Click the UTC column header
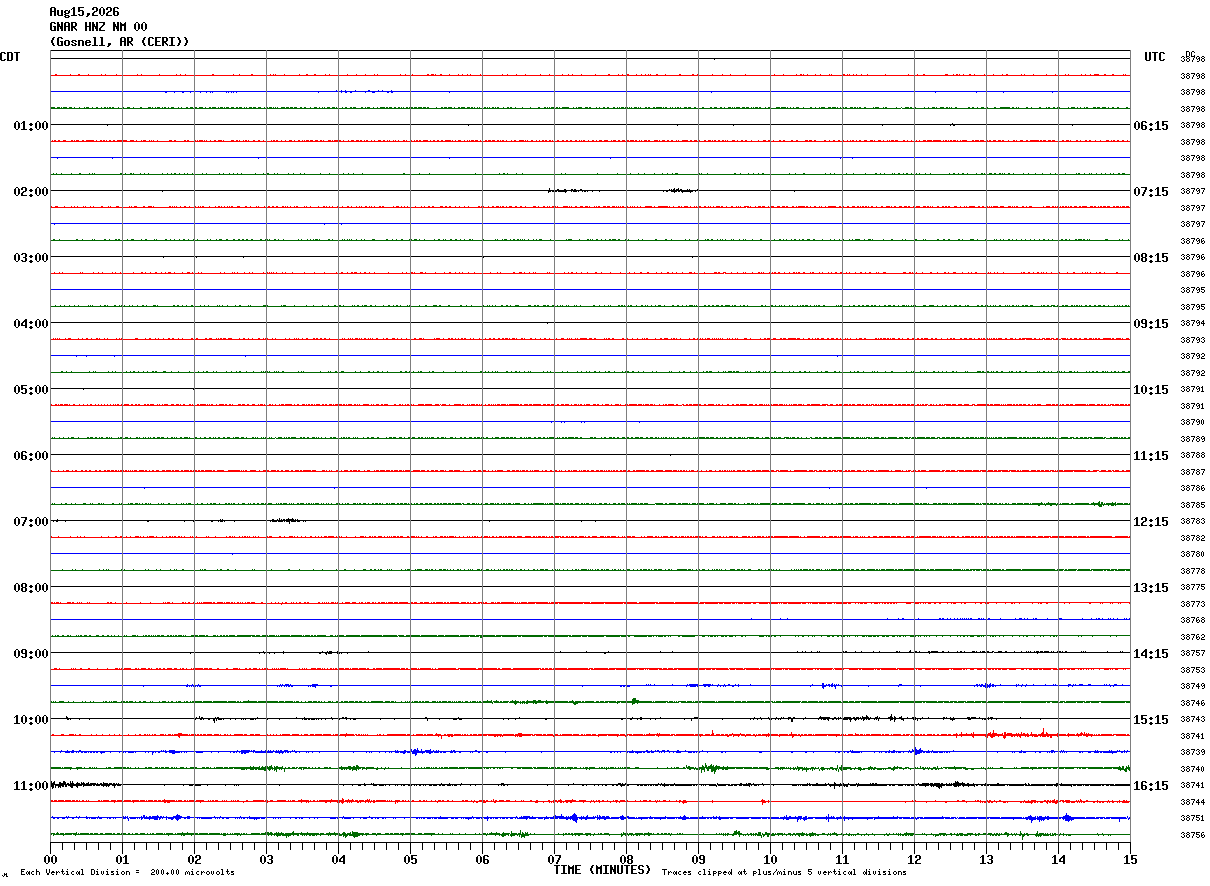The image size is (1210, 886). [1155, 57]
